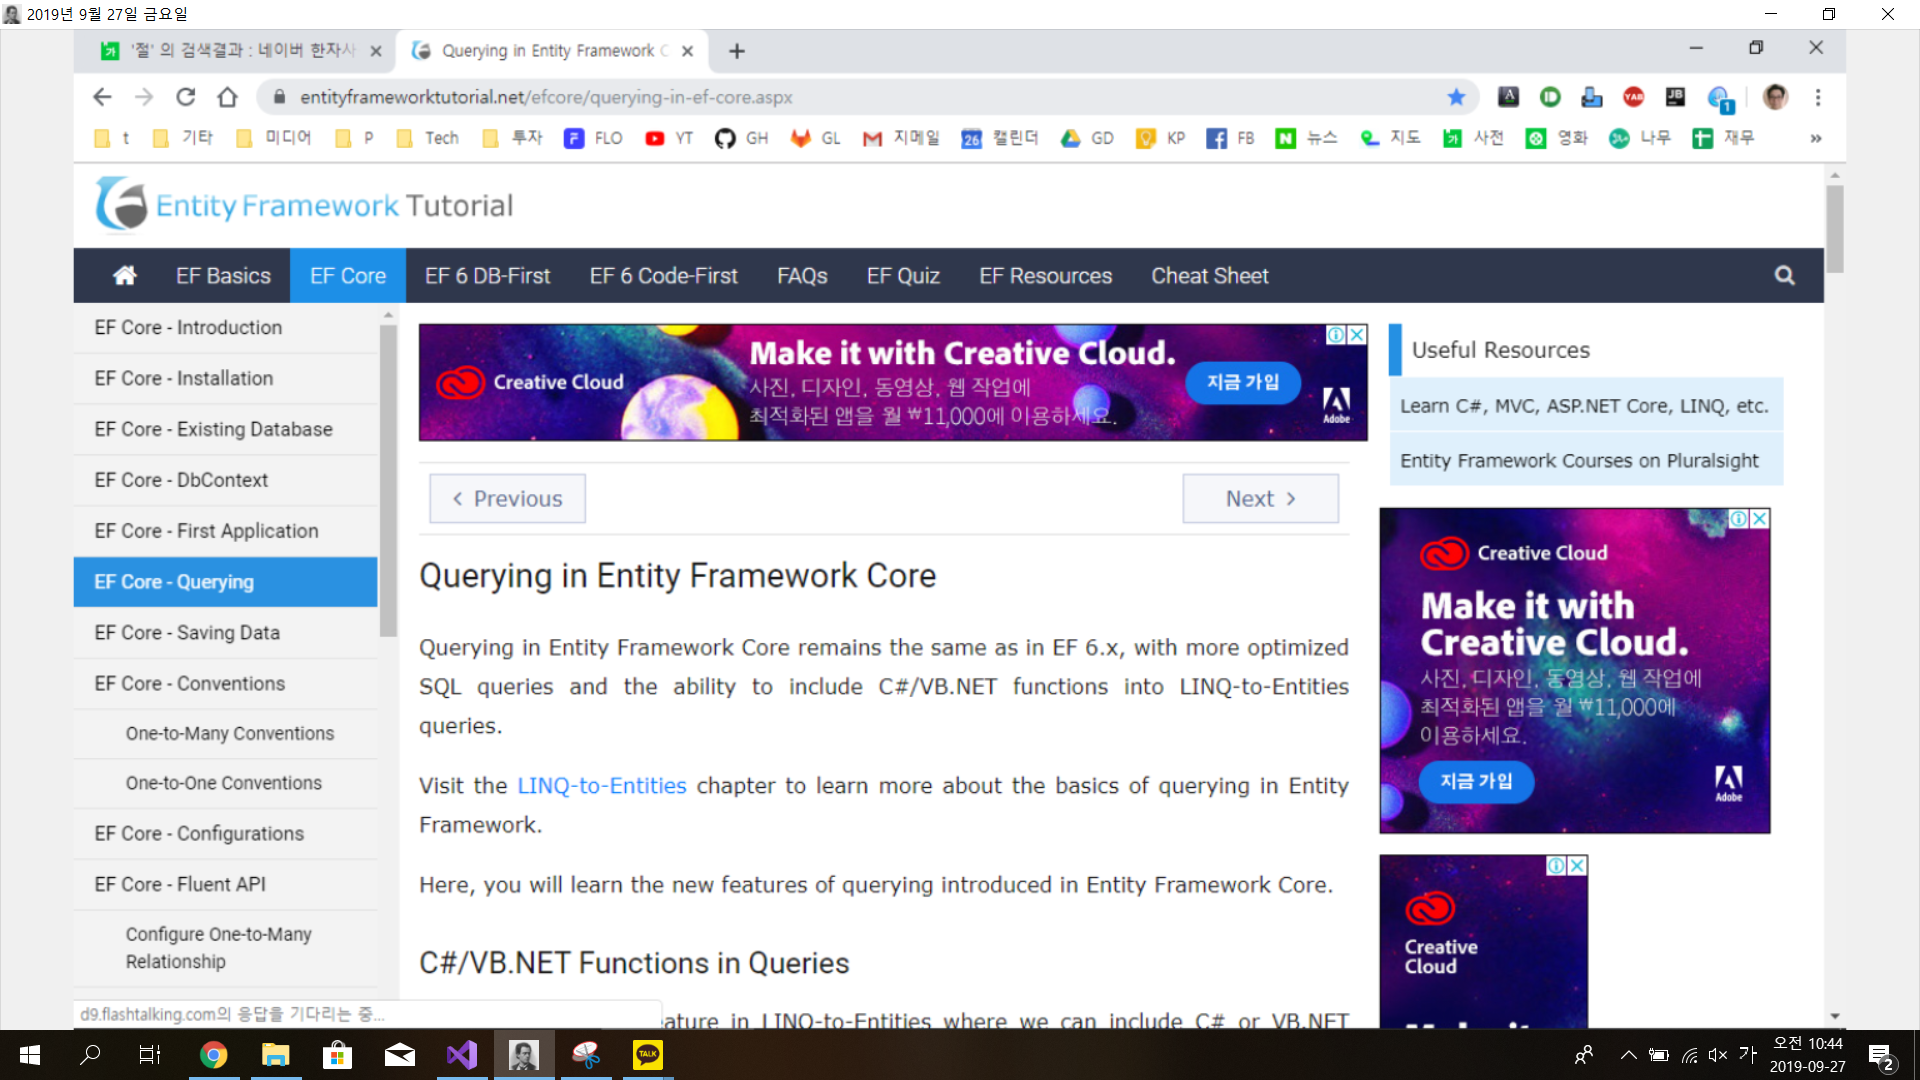This screenshot has width=1920, height=1080.
Task: Follow the LINQ-to-Entities link
Action: tap(601, 785)
